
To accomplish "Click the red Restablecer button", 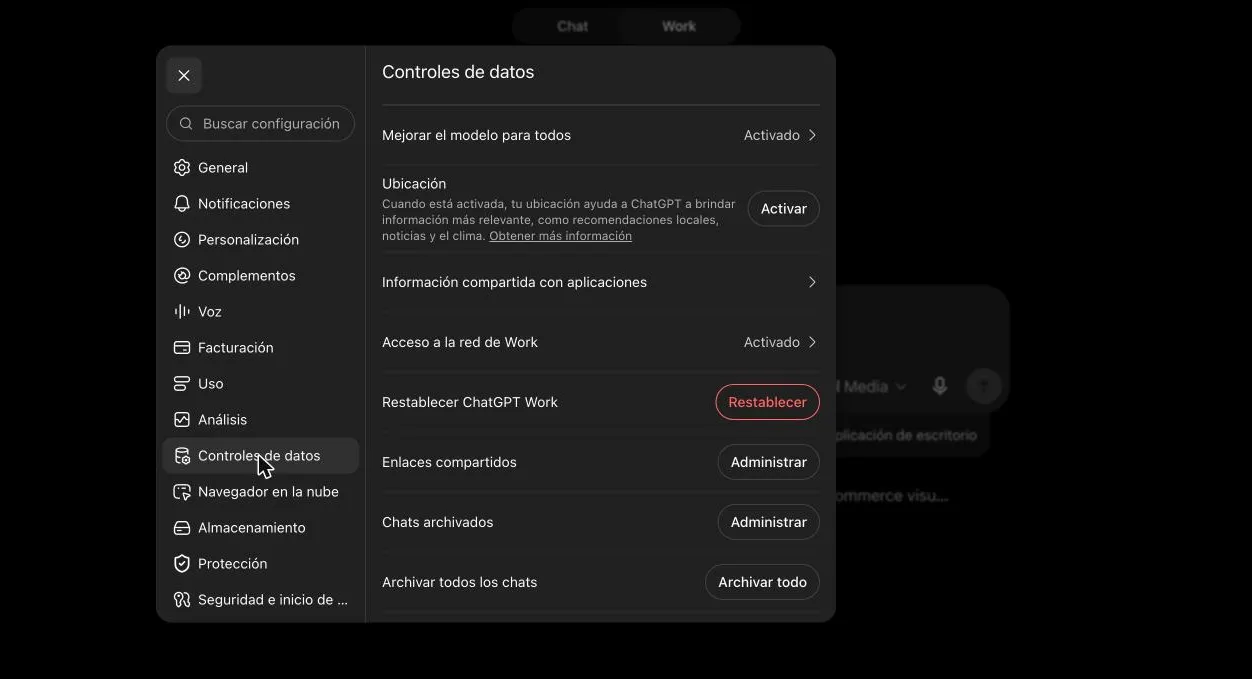I will click(x=767, y=402).
